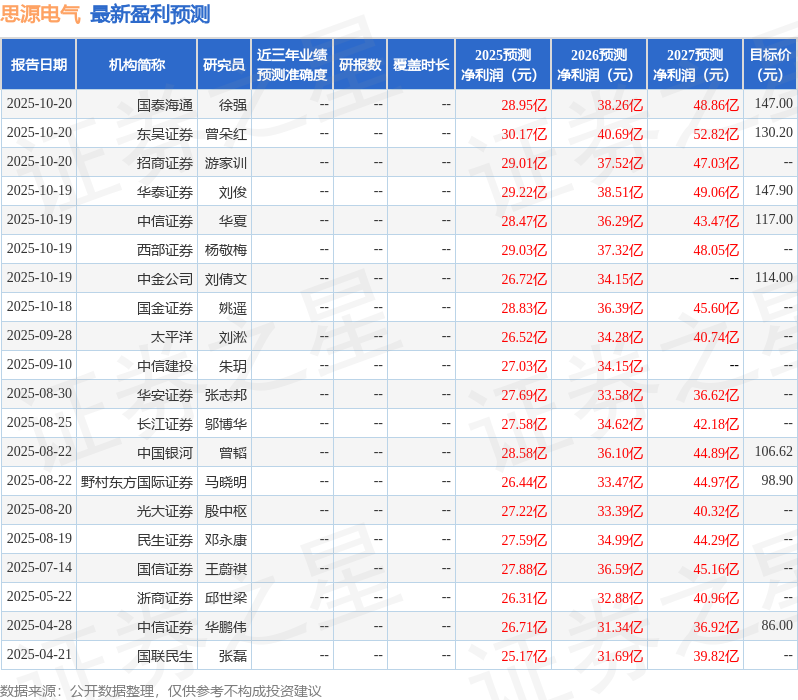This screenshot has width=798, height=700.
Task: Click the 2025预测净利润 column header
Action: point(503,65)
